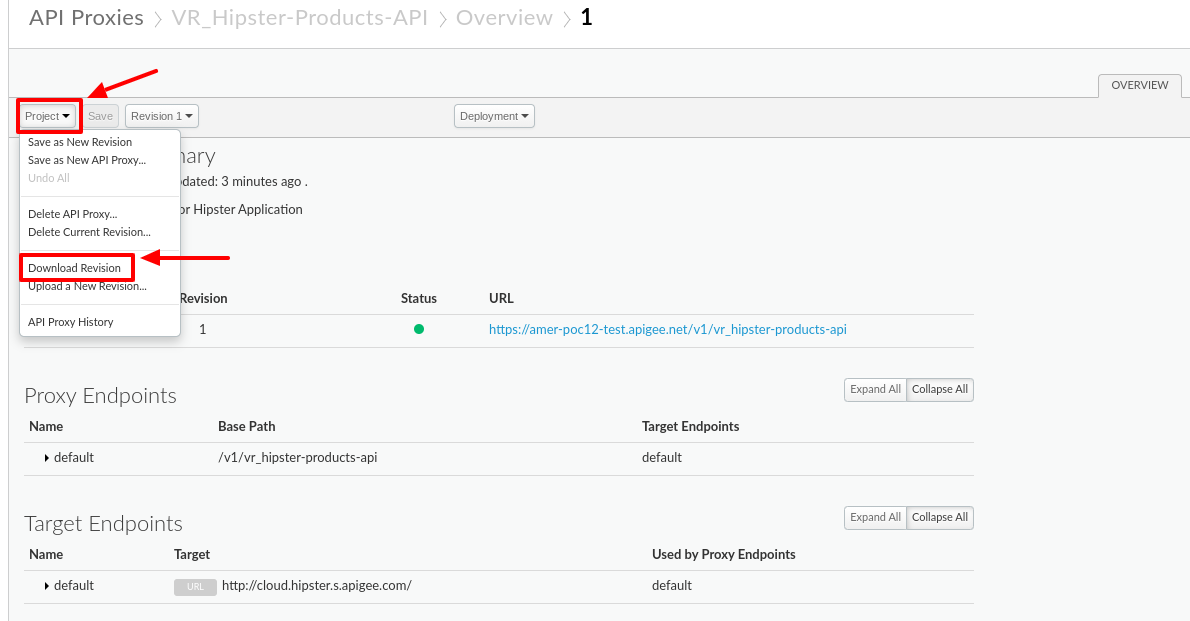Click the Status column header
This screenshot has width=1190, height=621.
[419, 298]
